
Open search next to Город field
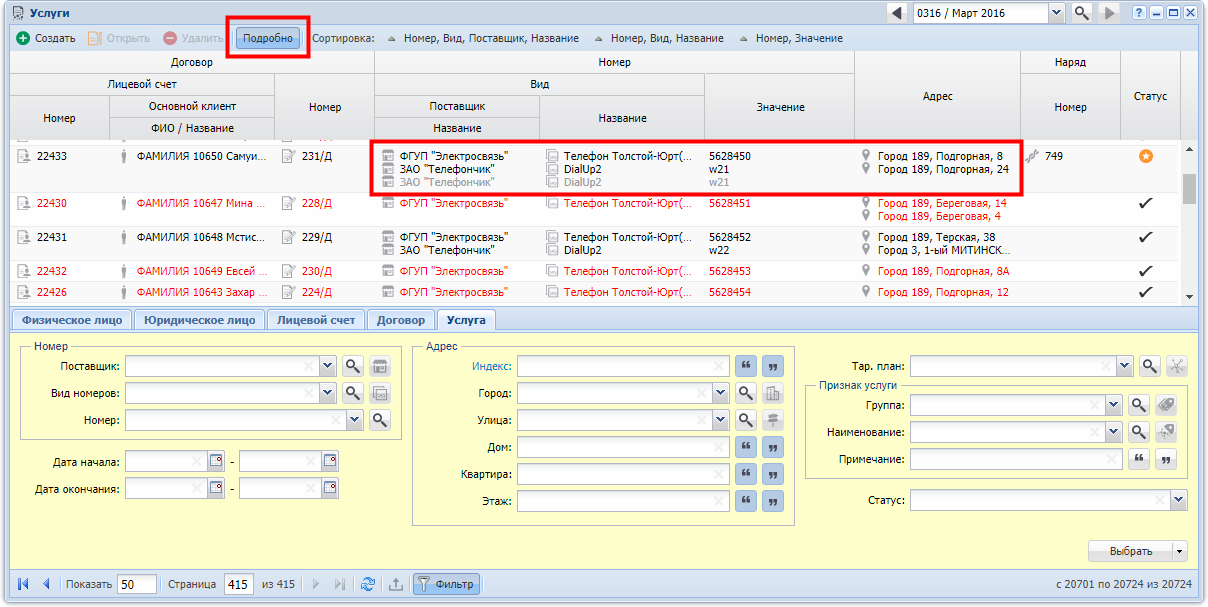746,393
